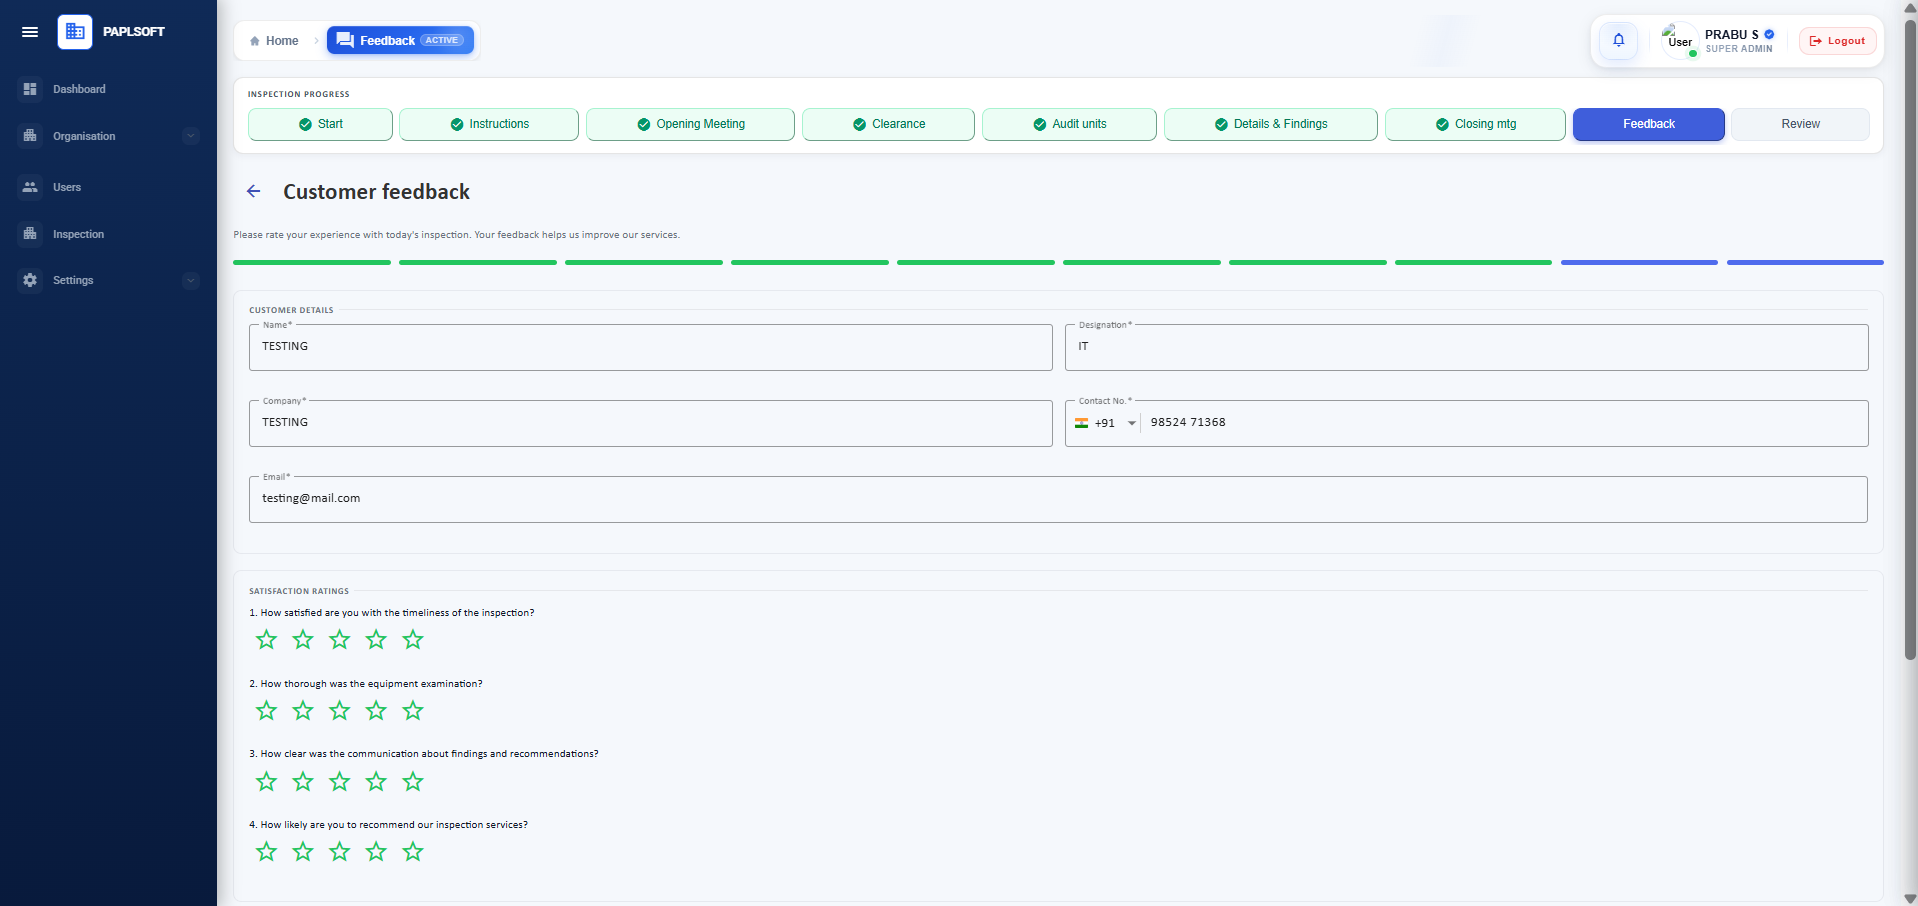Viewport: 1918px width, 906px height.
Task: Rate timeliness one star
Action: coord(266,640)
